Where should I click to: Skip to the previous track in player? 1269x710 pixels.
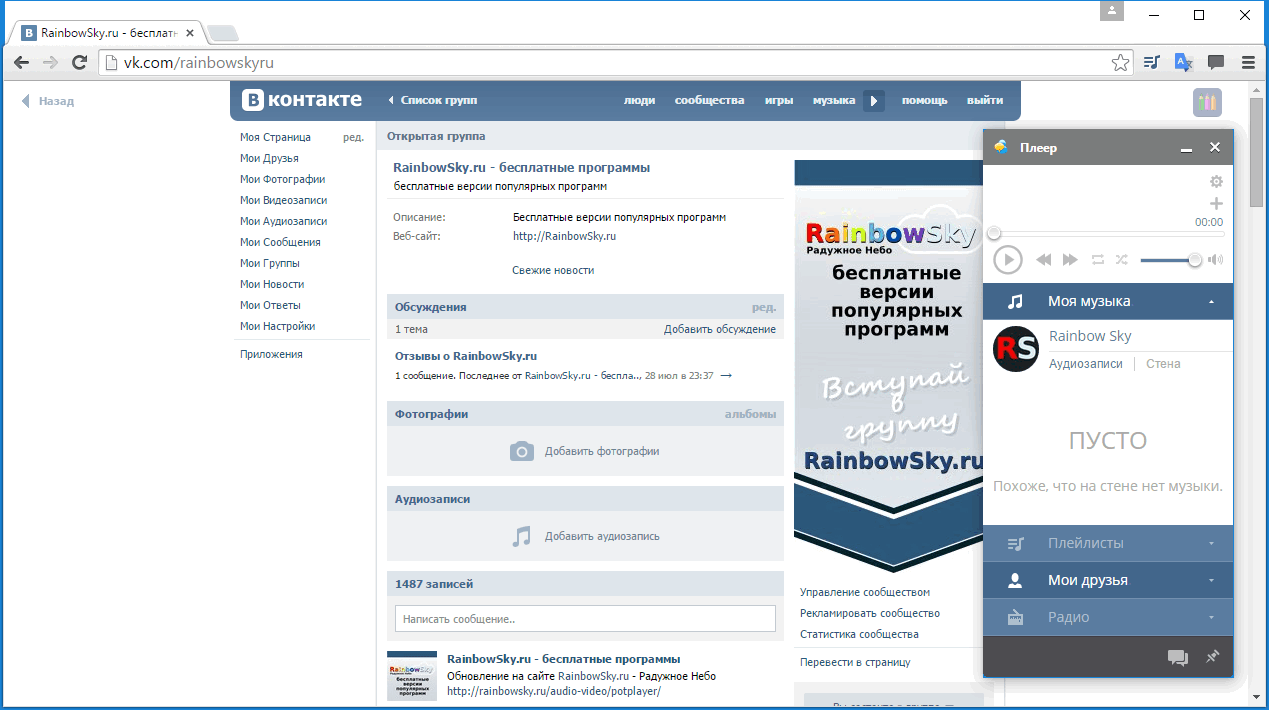click(1043, 260)
